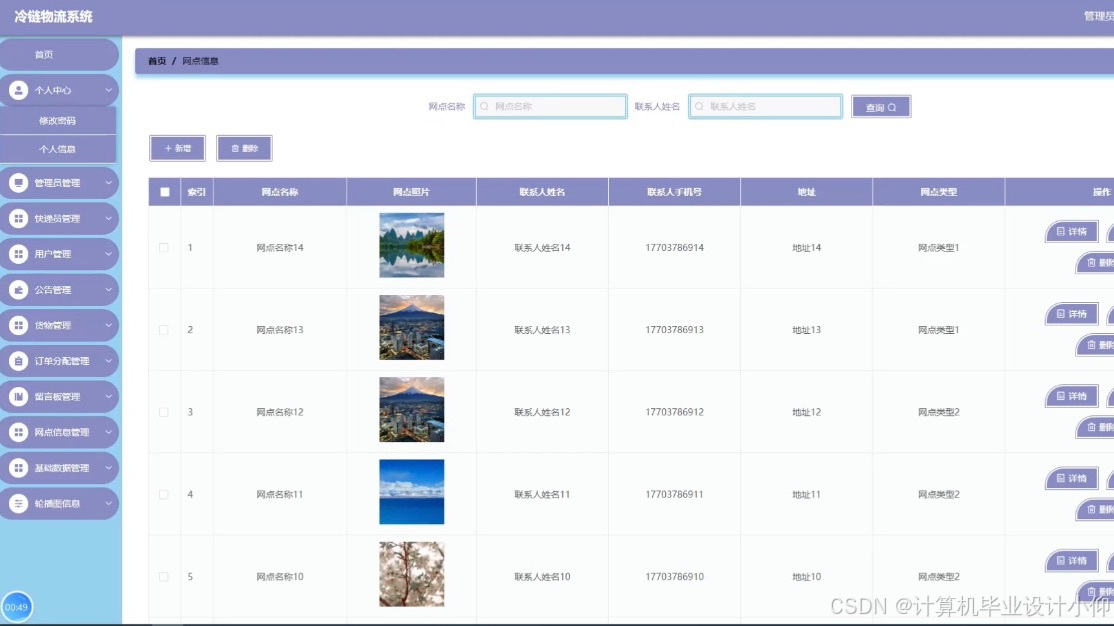Screen dimensions: 1114x626
Task: Open 详情 for 网点名称11
Action: pos(1071,479)
